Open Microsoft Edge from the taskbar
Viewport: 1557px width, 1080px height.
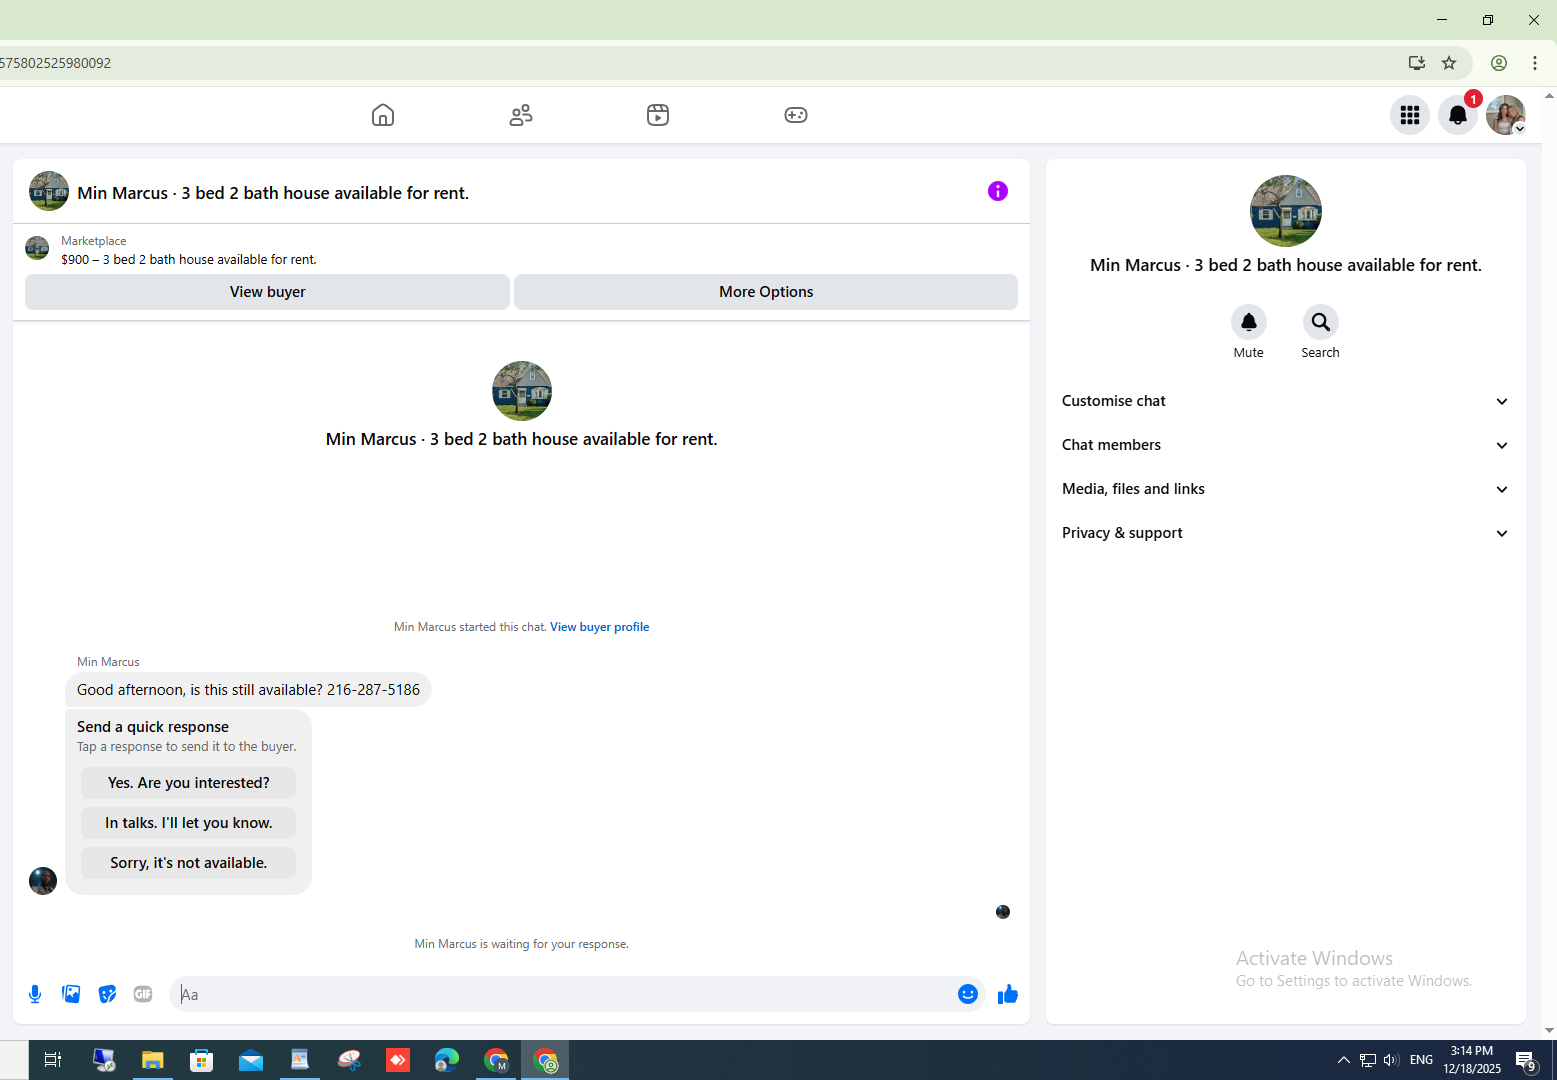click(447, 1060)
